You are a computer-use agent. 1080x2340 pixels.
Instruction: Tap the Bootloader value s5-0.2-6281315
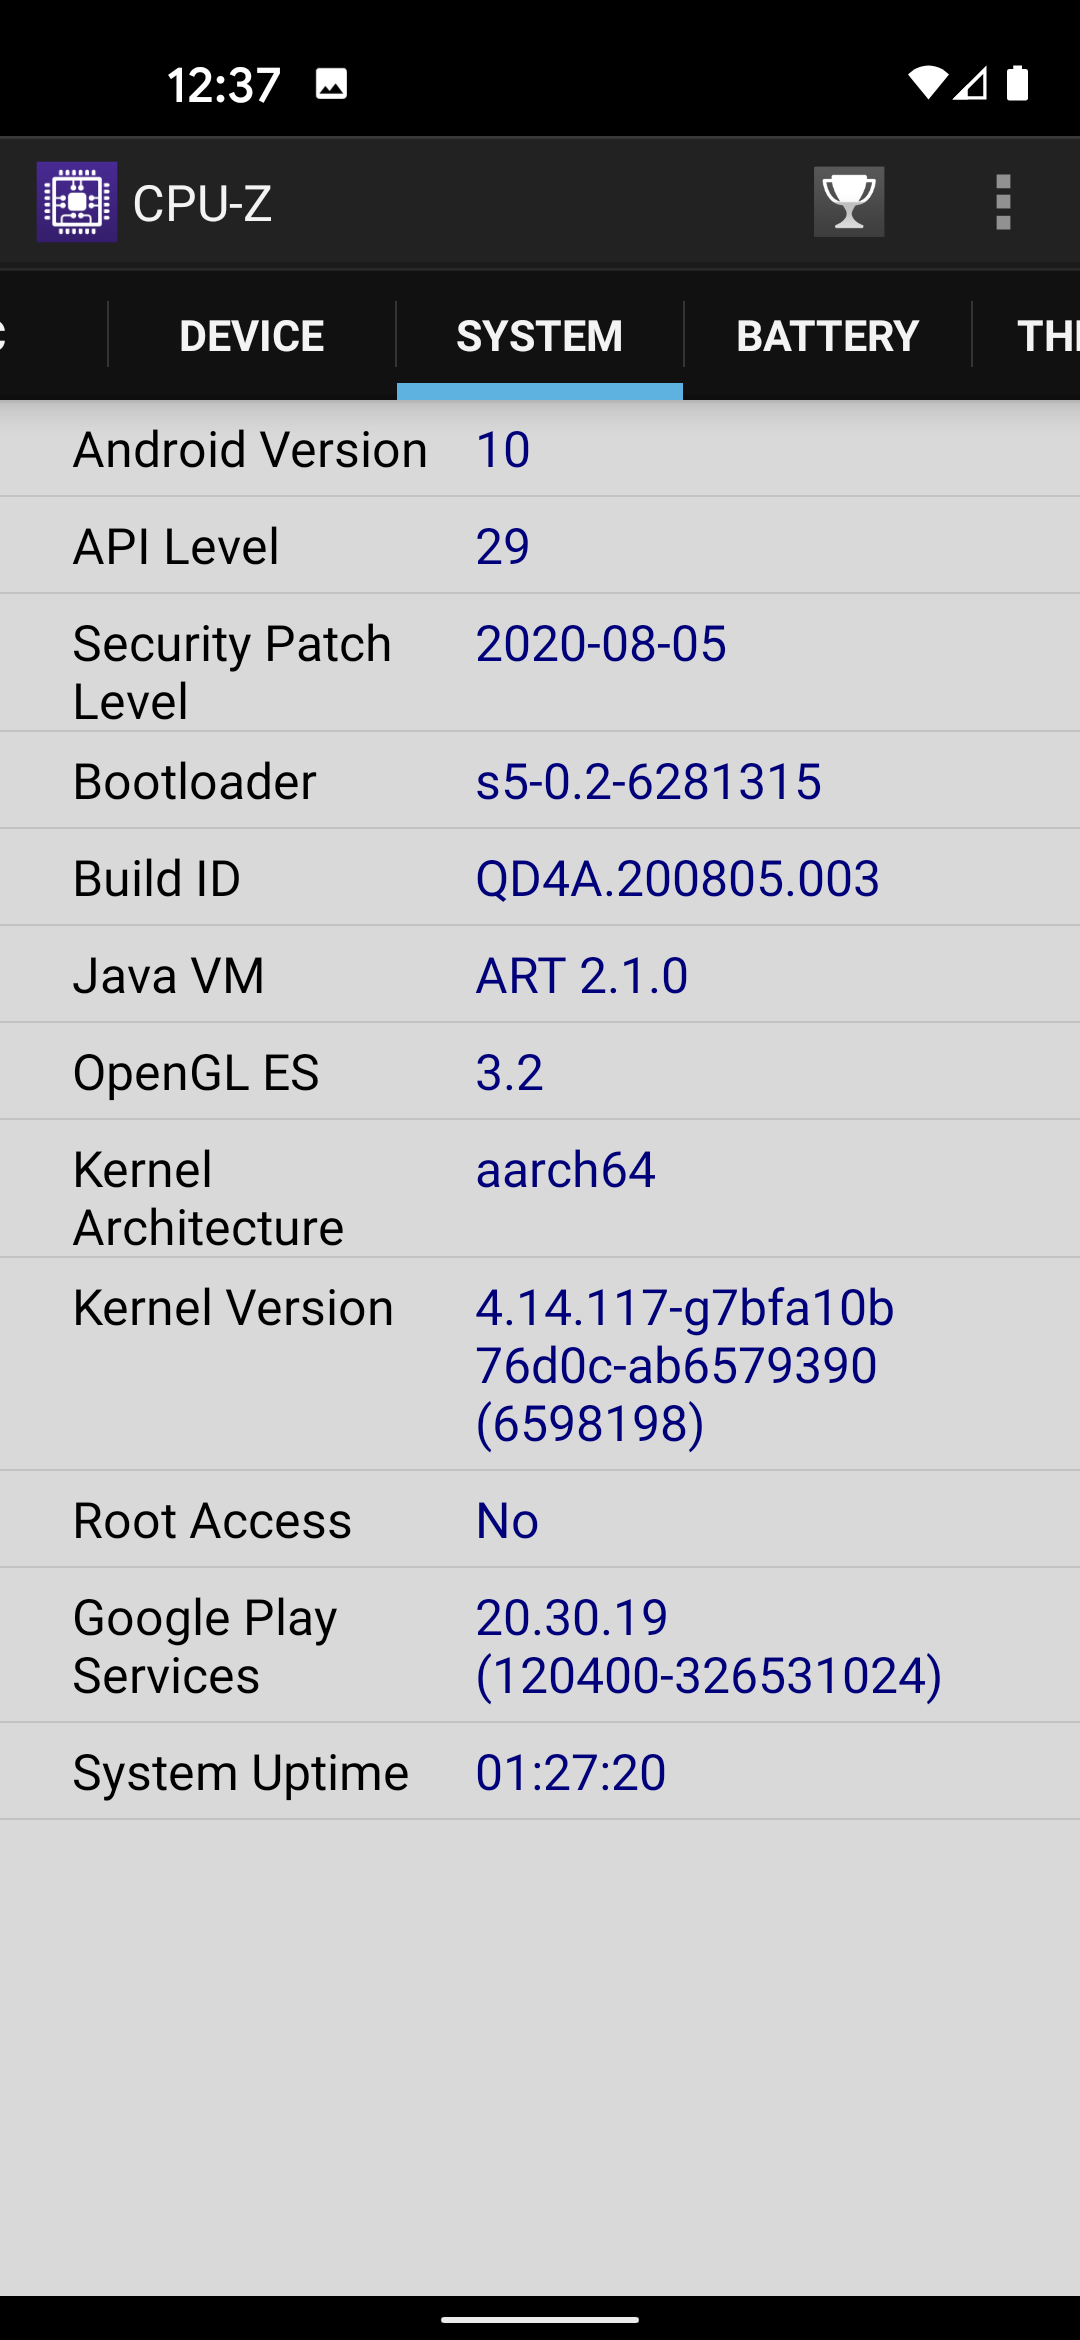(x=648, y=781)
